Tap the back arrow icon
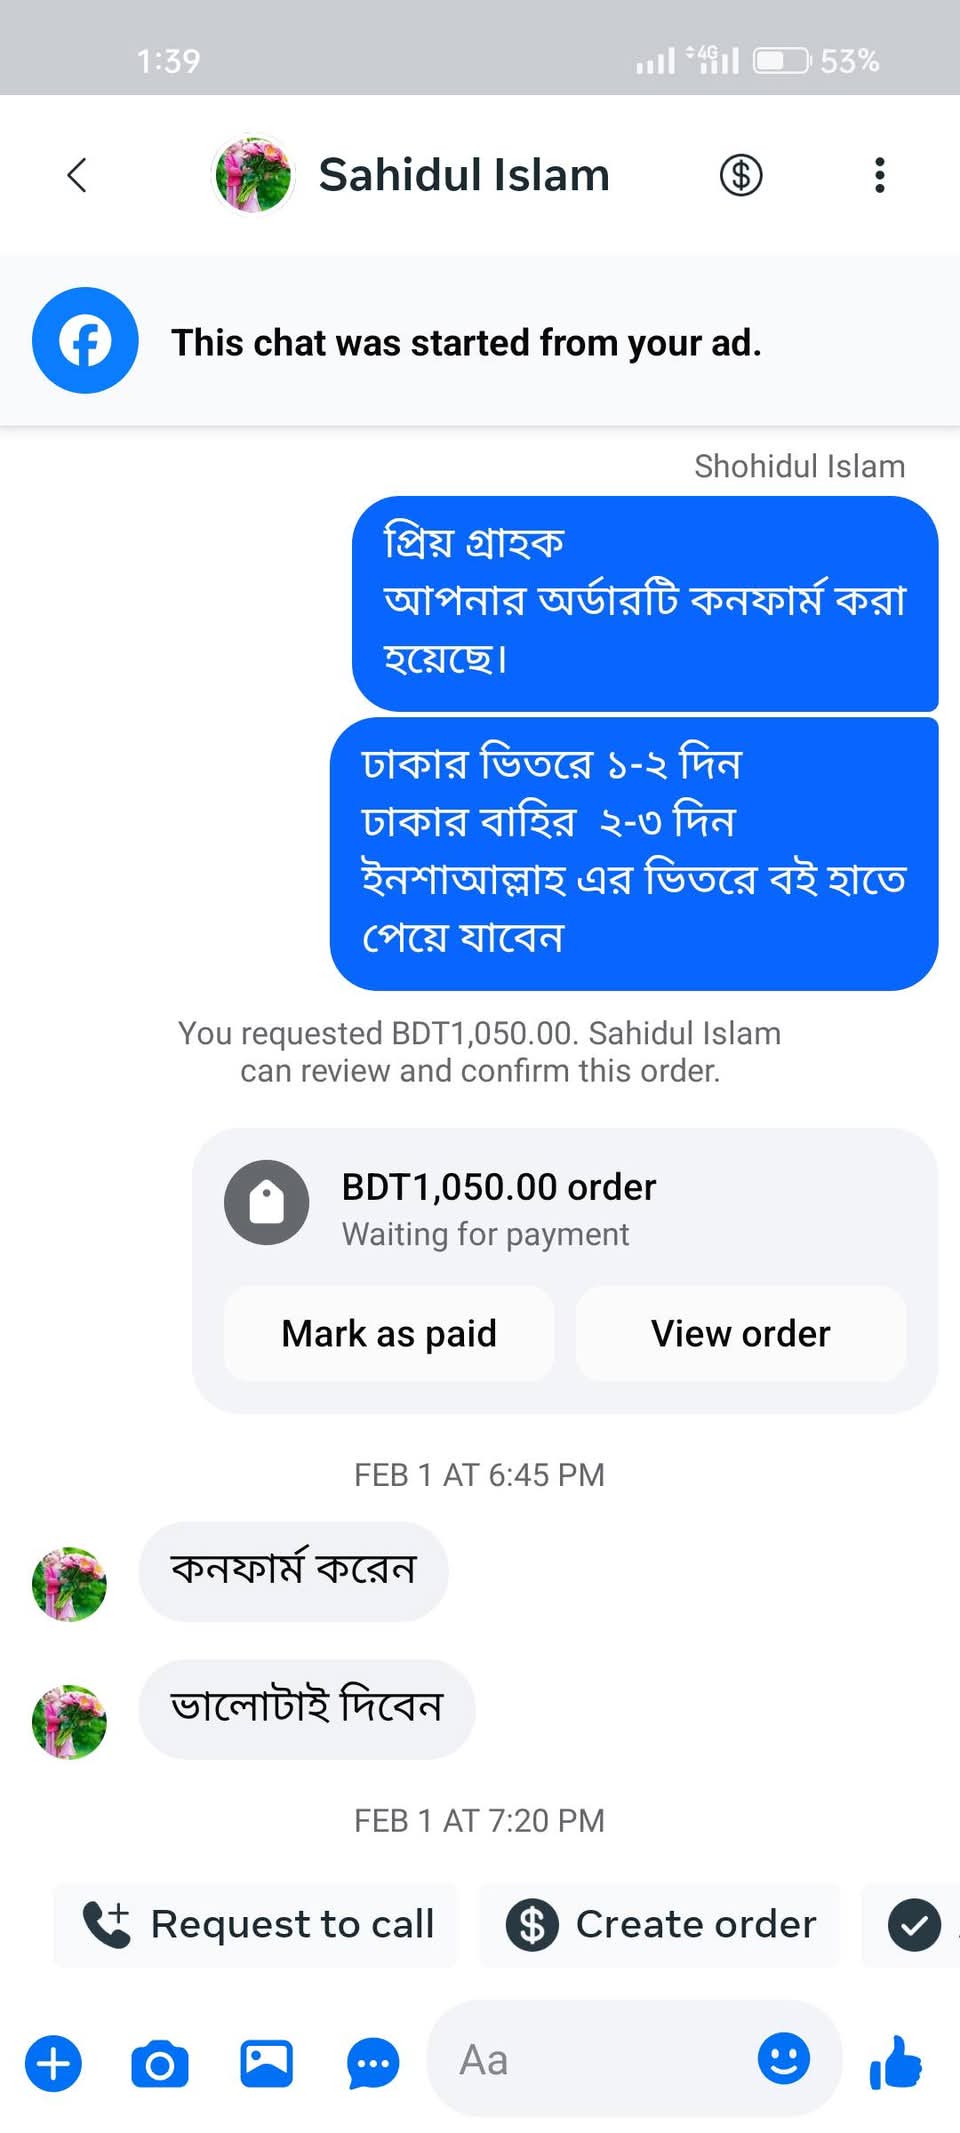The height and width of the screenshot is (2133, 960). tap(77, 175)
